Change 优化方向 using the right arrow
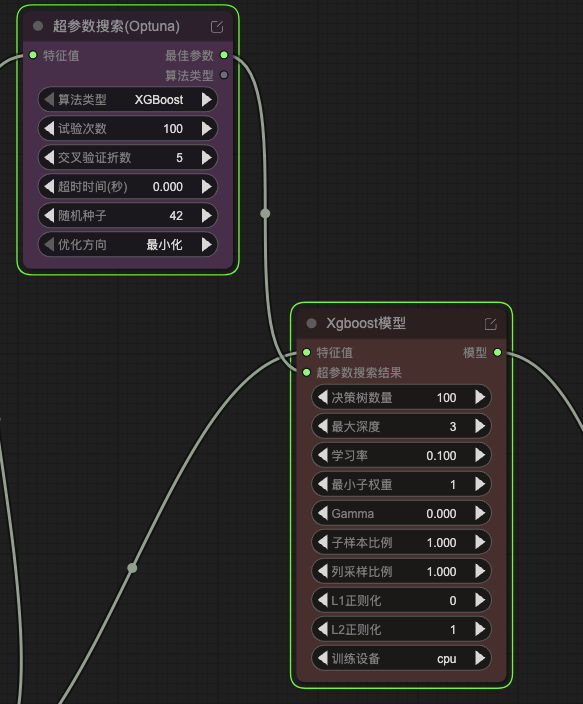This screenshot has height=704, width=583. coord(207,245)
